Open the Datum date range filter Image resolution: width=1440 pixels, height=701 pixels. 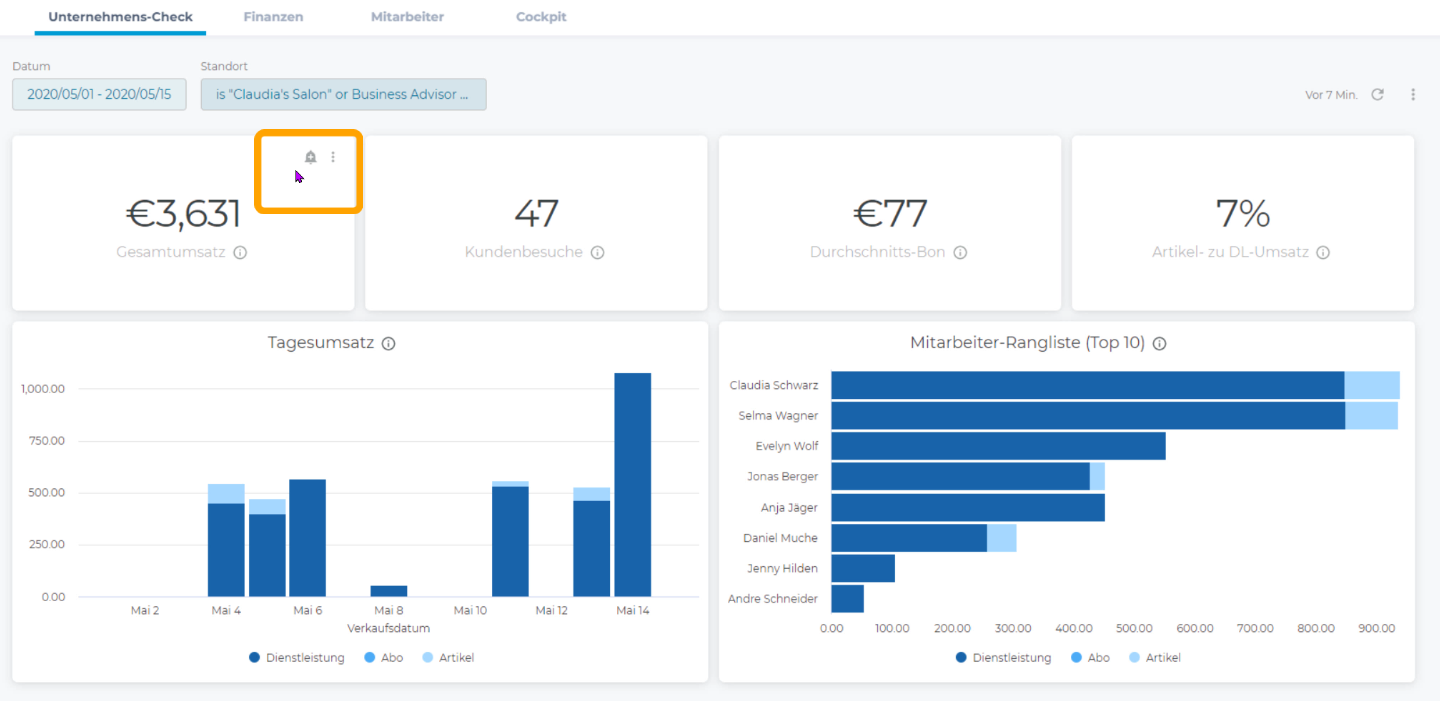point(99,94)
